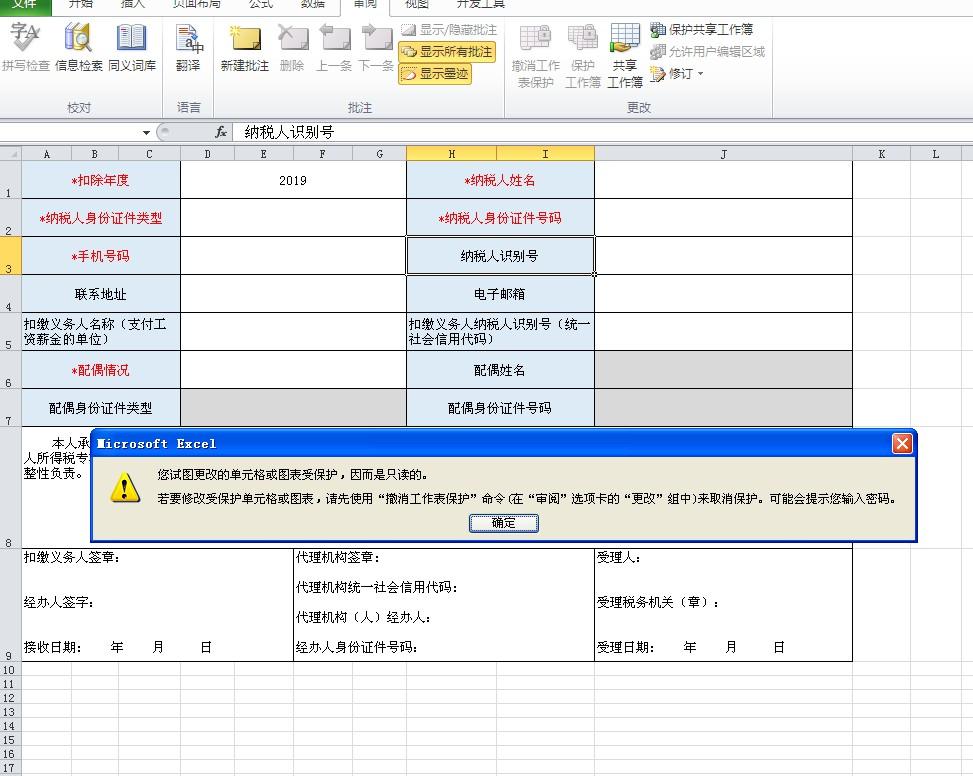The width and height of the screenshot is (973, 776).
Task: Click 确定 in the Excel warning dialog
Action: (x=503, y=523)
